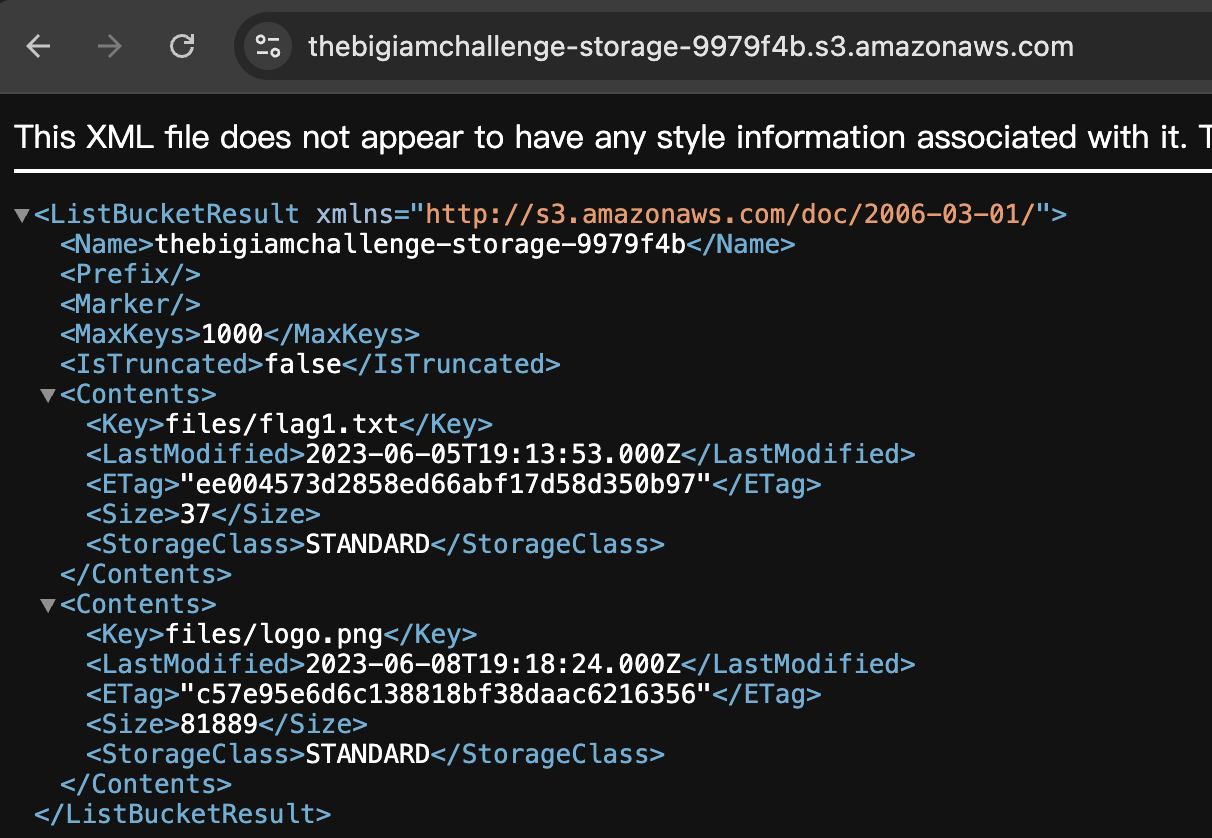This screenshot has height=838, width=1212.
Task: Click the bucket Name value text
Action: pos(421,244)
